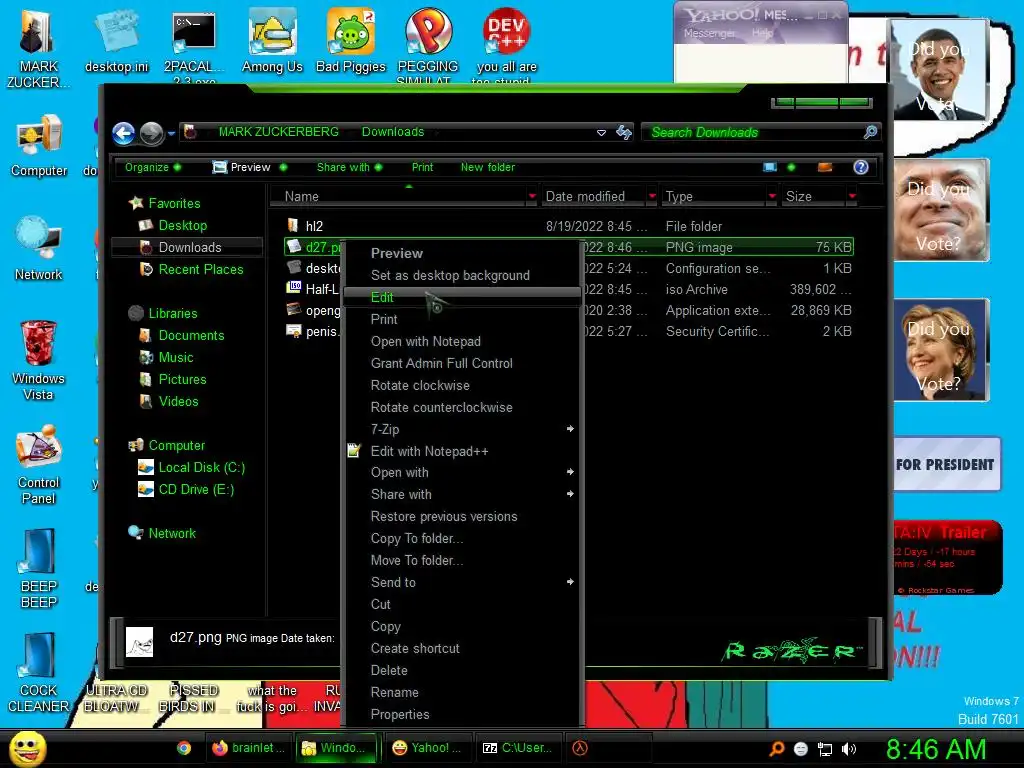Open the desktop.ini file icon

pyautogui.click(x=116, y=42)
